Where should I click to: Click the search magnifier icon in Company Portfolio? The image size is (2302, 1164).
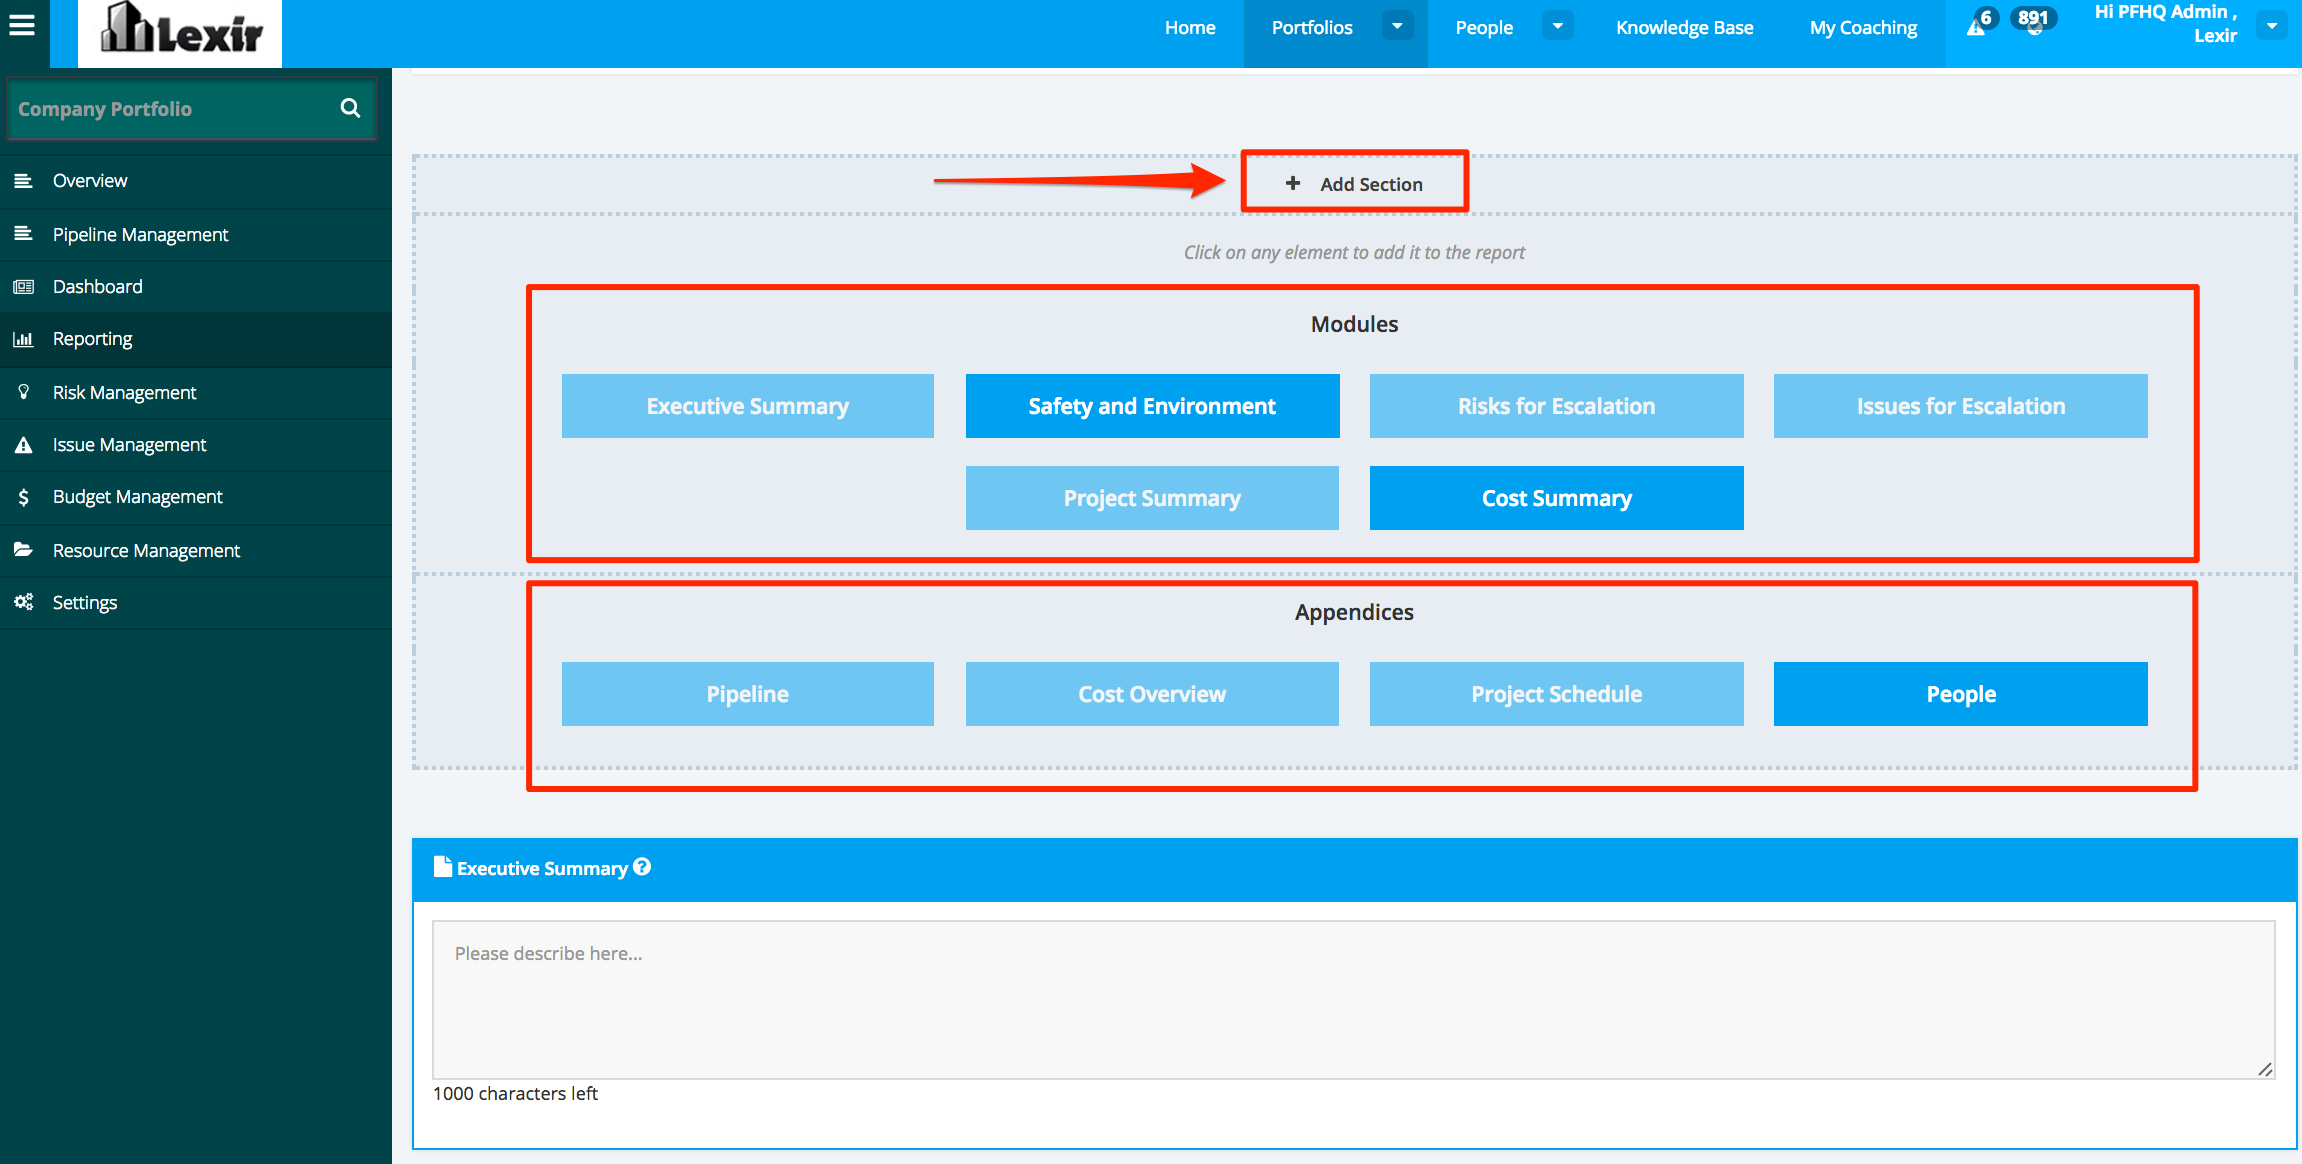coord(350,108)
